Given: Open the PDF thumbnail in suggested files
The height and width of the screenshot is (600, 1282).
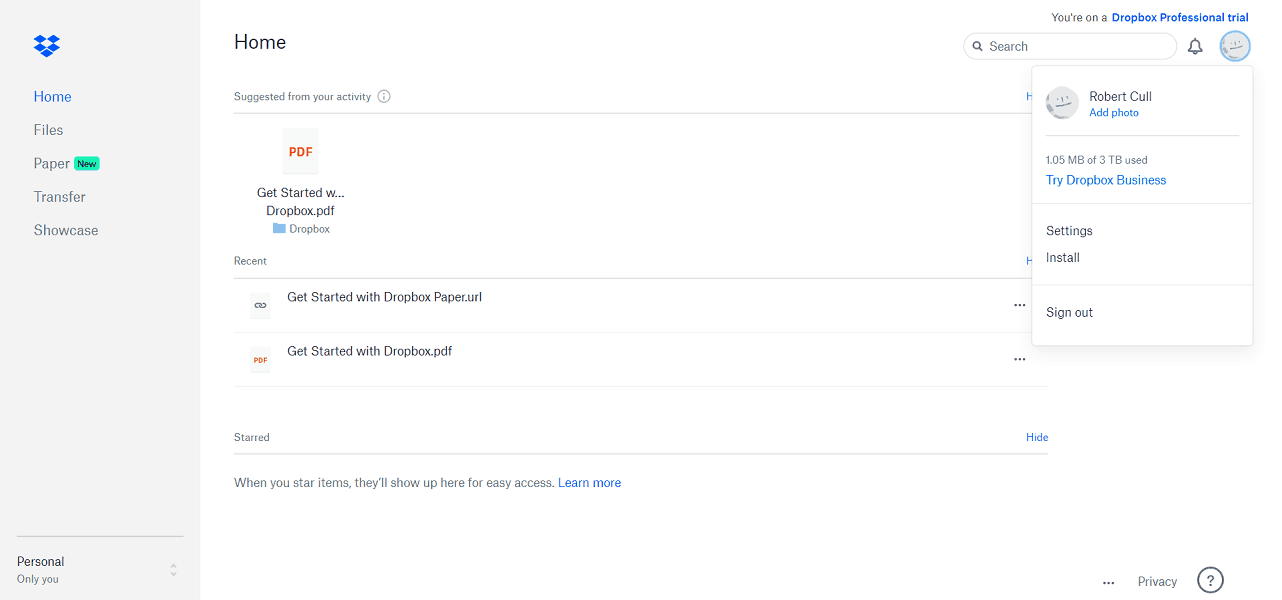Looking at the screenshot, I should (300, 152).
